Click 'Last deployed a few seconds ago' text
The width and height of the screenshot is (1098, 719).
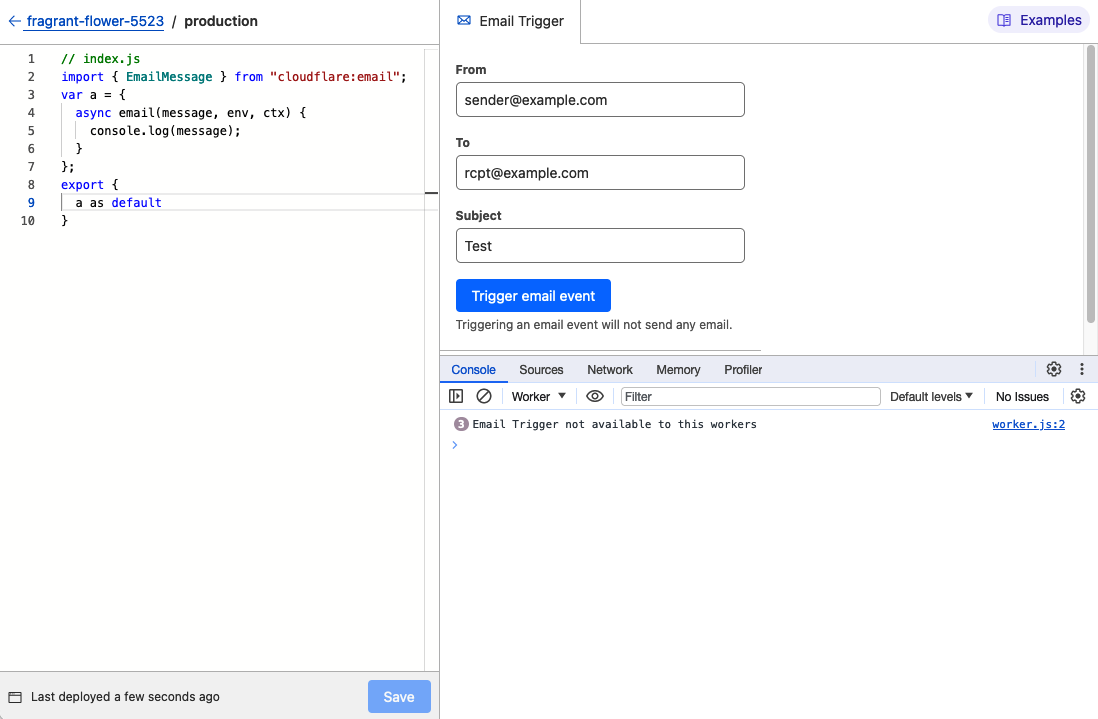(125, 697)
